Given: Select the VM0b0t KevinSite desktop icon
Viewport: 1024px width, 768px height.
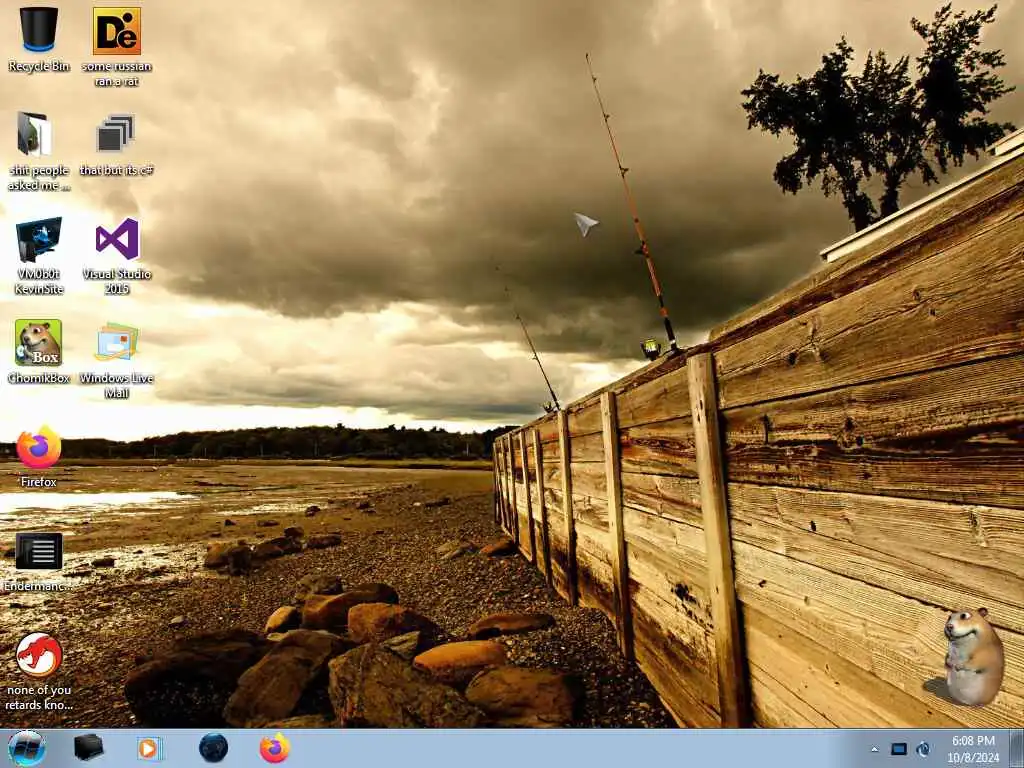Looking at the screenshot, I should click(39, 255).
